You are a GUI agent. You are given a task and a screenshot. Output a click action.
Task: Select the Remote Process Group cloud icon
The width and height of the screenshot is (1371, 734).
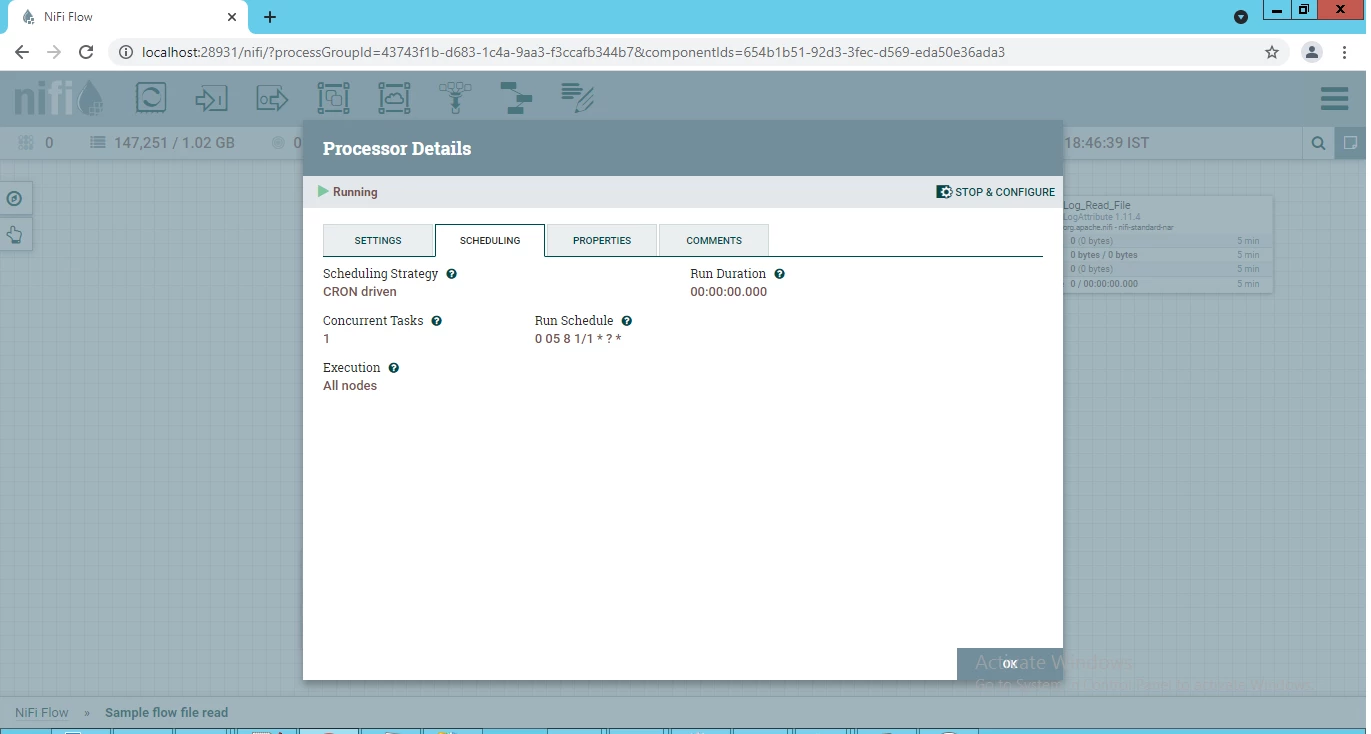tap(394, 98)
